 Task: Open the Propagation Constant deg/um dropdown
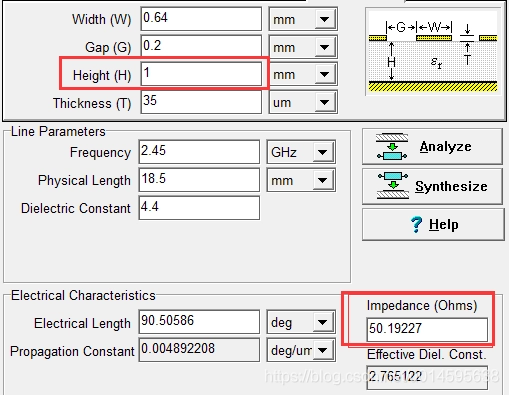click(301, 350)
